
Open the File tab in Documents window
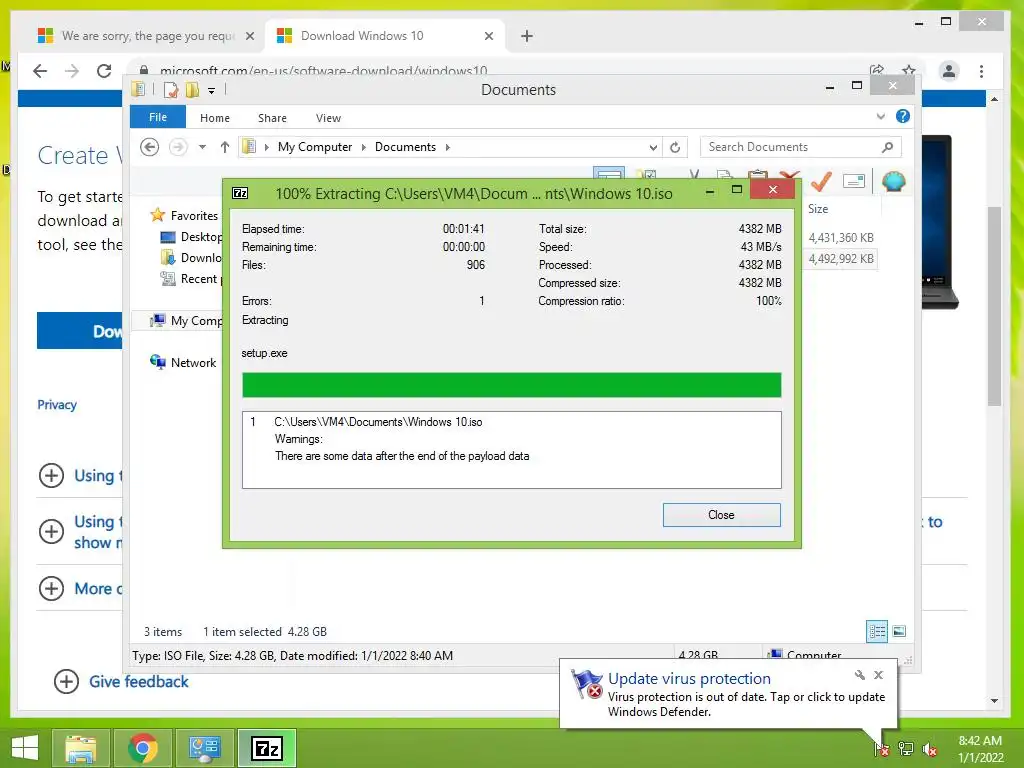157,117
